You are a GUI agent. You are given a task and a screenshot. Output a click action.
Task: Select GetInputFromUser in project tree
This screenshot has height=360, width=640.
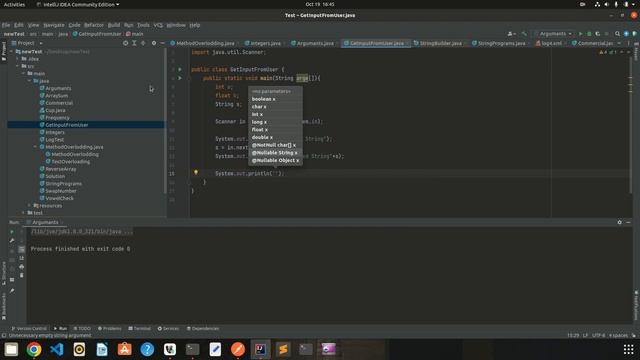[x=86, y=125]
